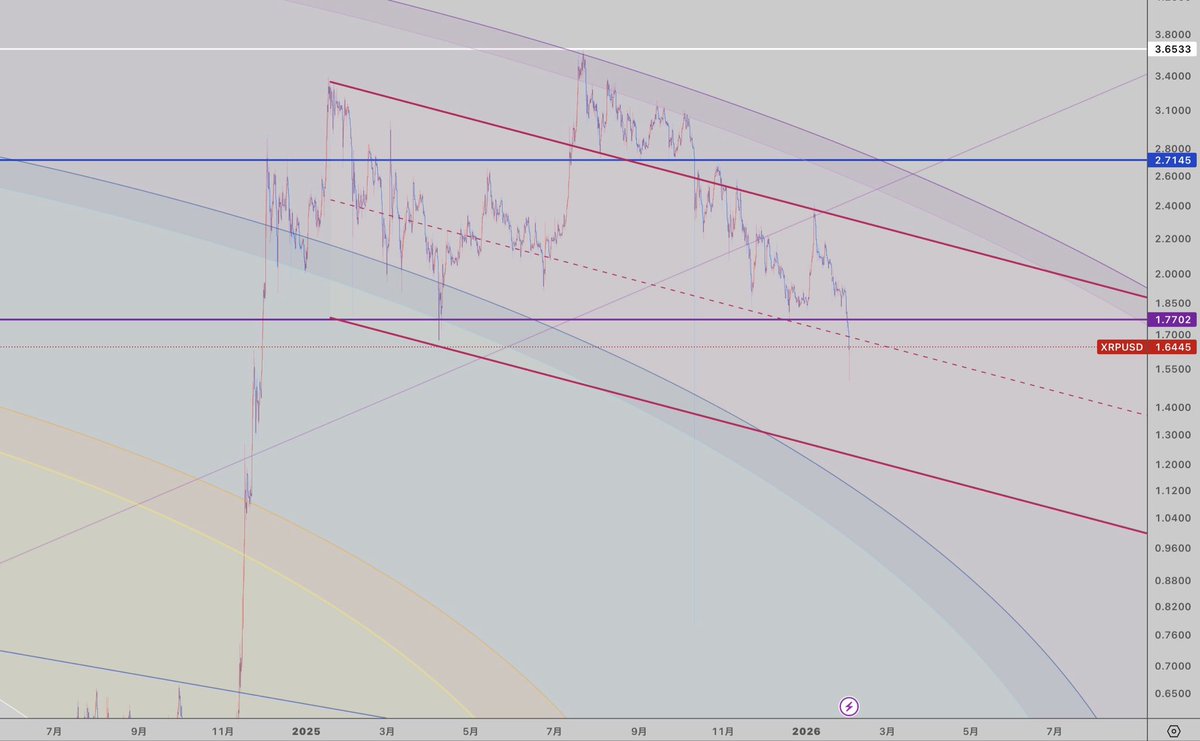Select the blue horizontal line at 2.7145
1200x741 pixels.
click(574, 160)
